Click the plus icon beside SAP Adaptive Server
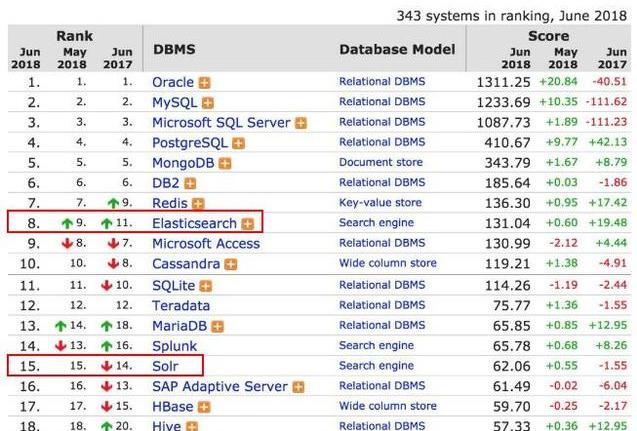Image resolution: width=637 pixels, height=431 pixels. 298,387
